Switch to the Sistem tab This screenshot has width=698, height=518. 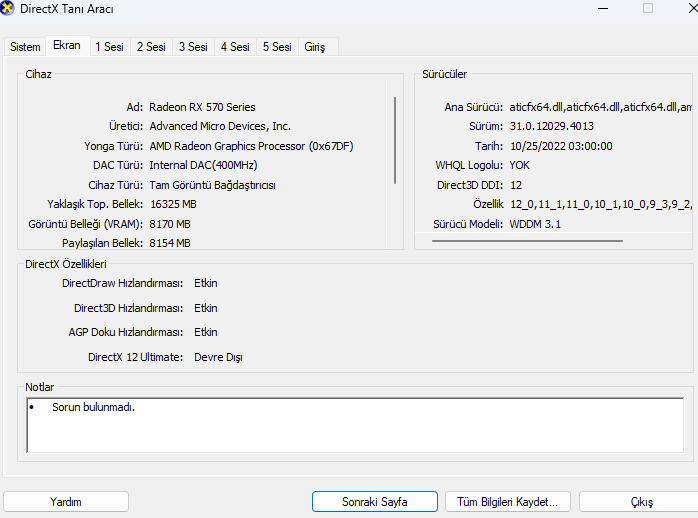tap(25, 47)
